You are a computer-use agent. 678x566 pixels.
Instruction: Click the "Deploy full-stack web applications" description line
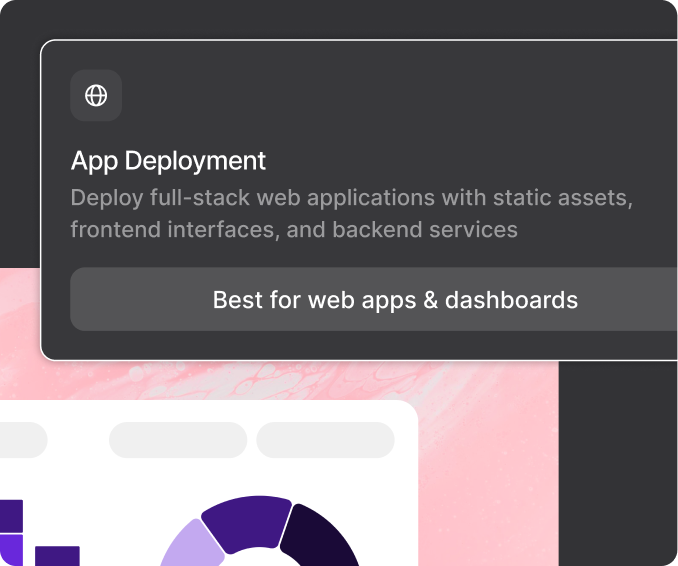tap(351, 197)
